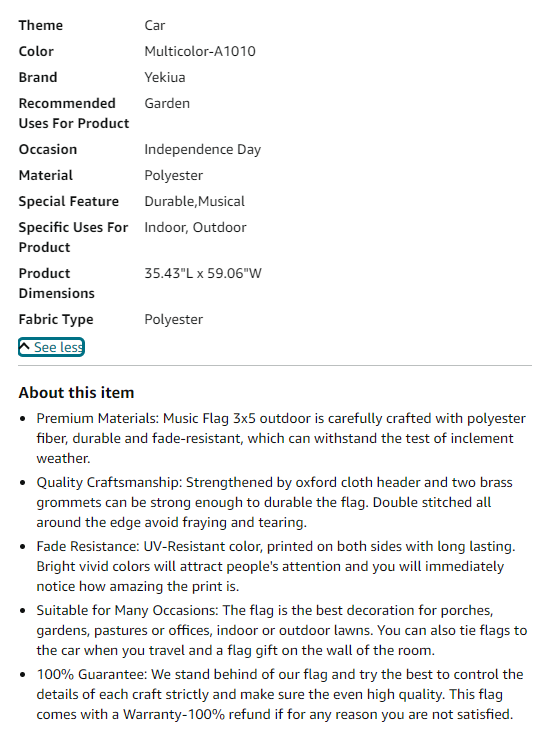Image resolution: width=544 pixels, height=735 pixels.
Task: Select the Color value Multicolor-A1010
Action: 200,52
